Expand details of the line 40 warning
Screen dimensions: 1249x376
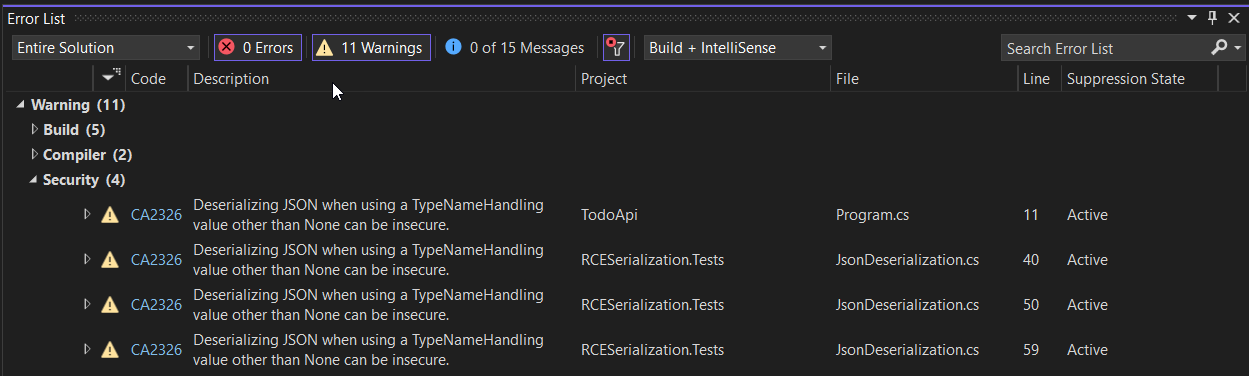point(87,259)
